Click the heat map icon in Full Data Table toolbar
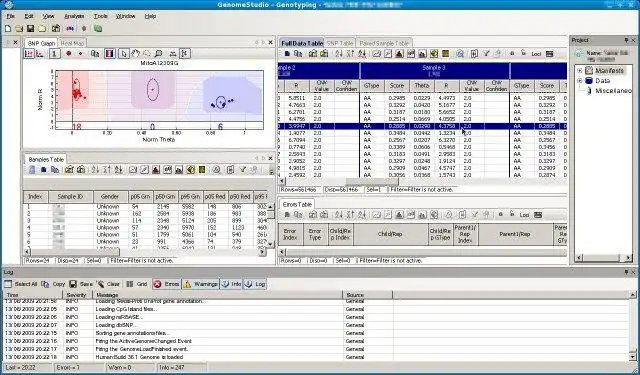The width and height of the screenshot is (640, 375). [445, 53]
